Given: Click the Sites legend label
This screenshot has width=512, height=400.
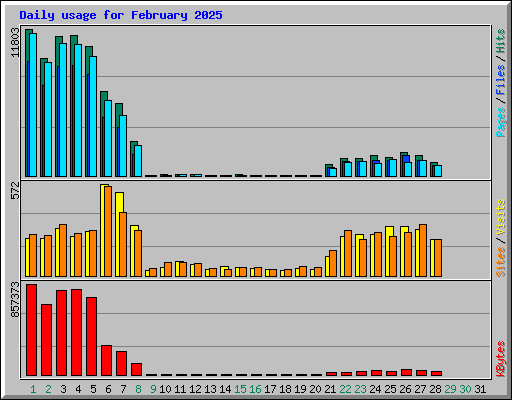Looking at the screenshot, I should 501,262.
